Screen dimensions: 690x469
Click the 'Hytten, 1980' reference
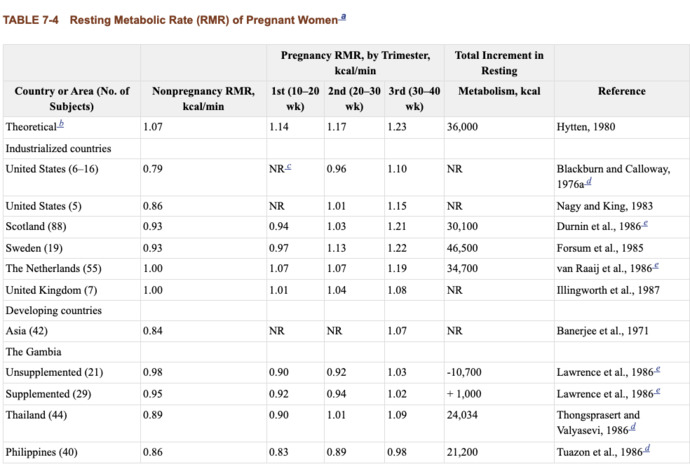point(586,127)
